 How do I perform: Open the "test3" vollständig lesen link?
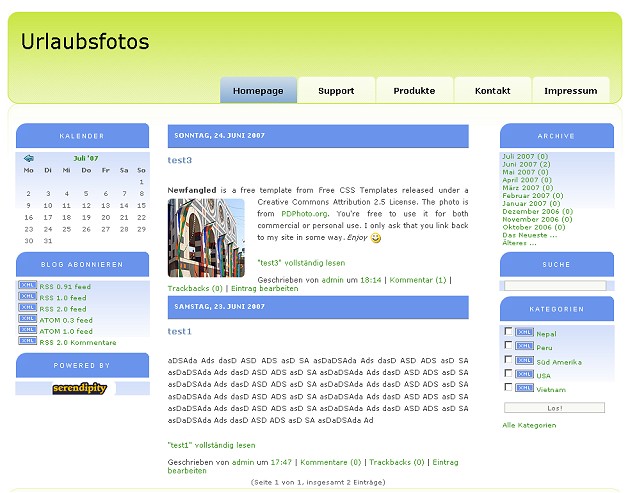click(x=301, y=263)
